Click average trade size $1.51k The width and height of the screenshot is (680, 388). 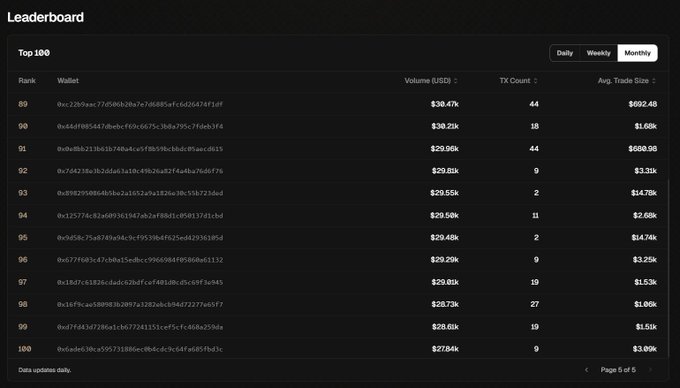click(x=646, y=327)
